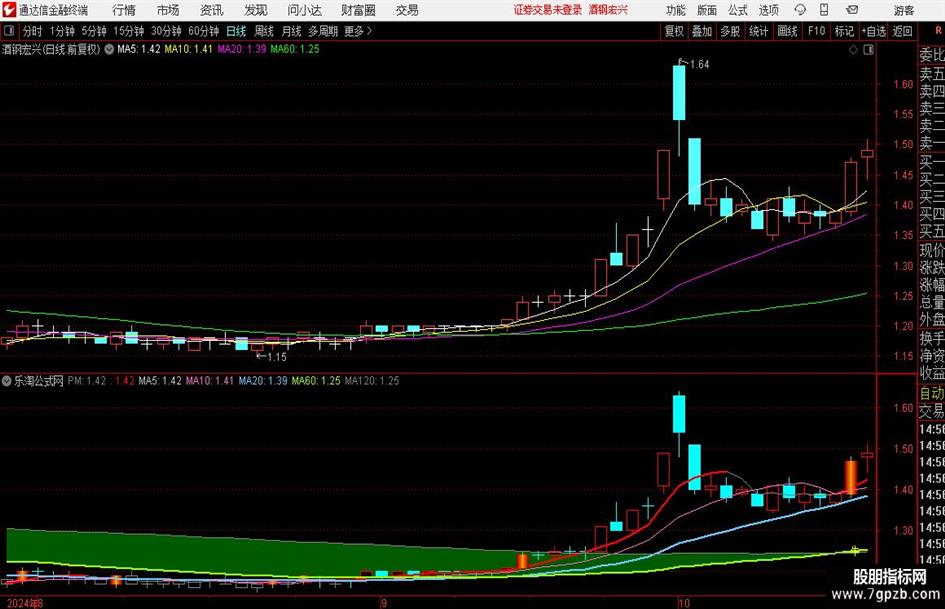The height and width of the screenshot is (609, 945).
Task: Click the red R icon at right edge
Action: point(939,31)
